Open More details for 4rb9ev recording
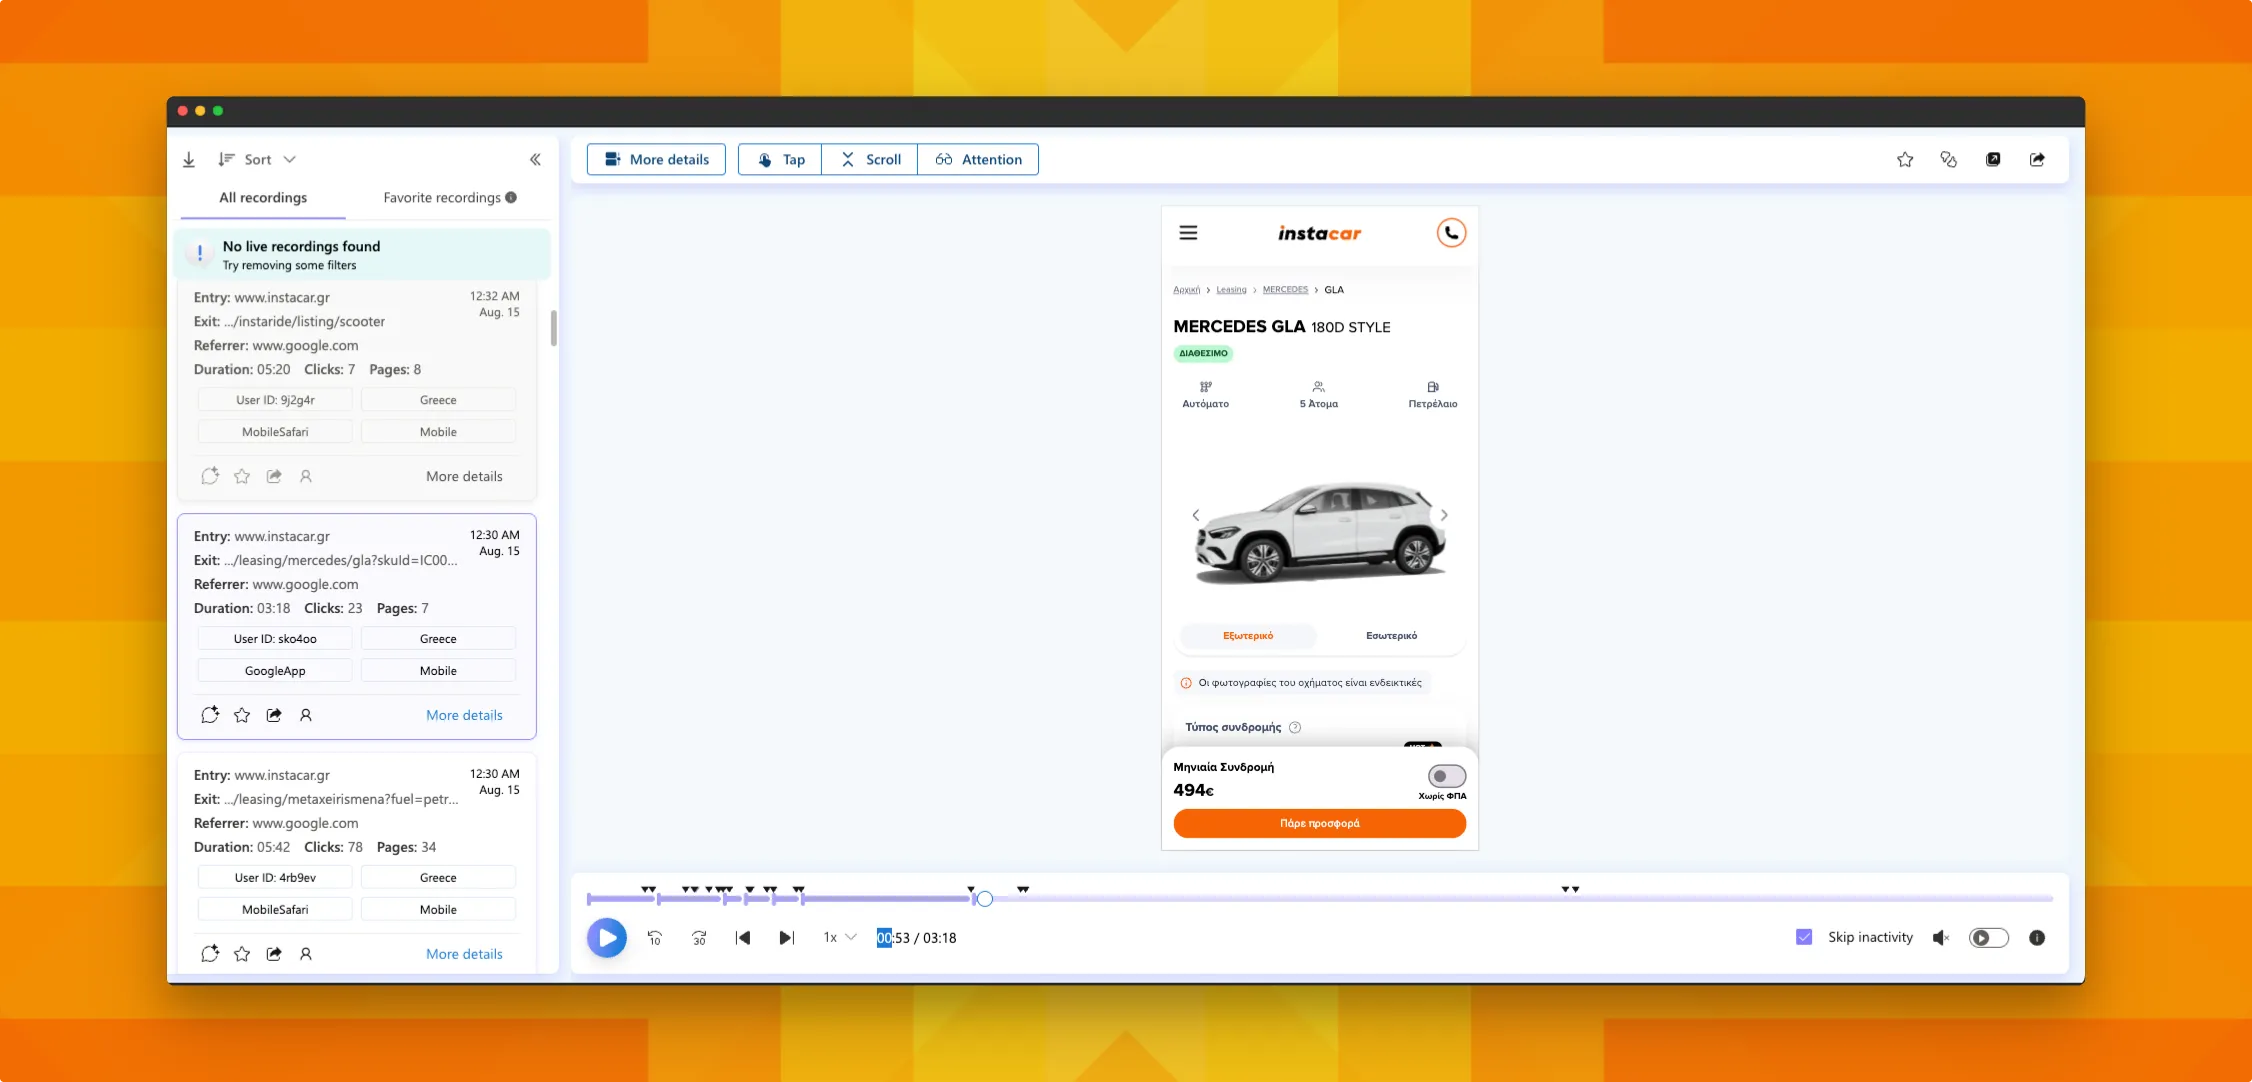Viewport: 2252px width, 1082px height. point(464,955)
